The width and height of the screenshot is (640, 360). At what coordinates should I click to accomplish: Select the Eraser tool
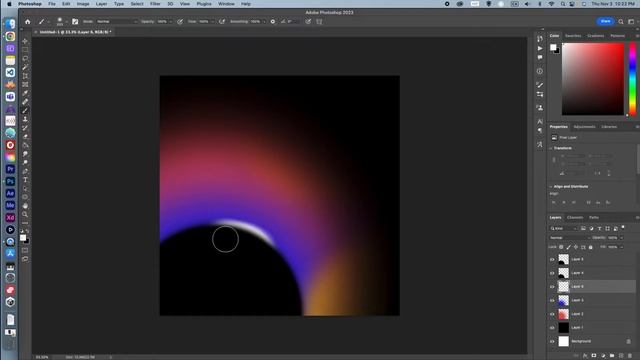(25, 136)
